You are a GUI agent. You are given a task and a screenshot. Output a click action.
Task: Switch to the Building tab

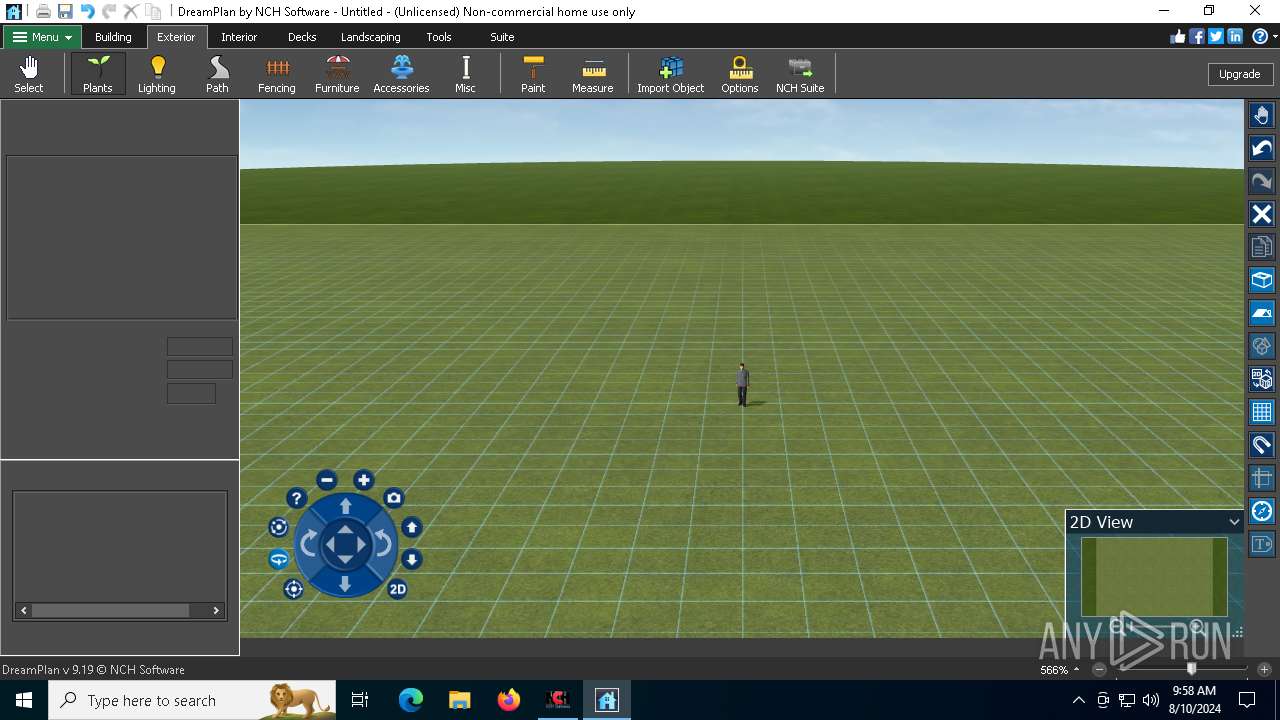click(x=113, y=37)
